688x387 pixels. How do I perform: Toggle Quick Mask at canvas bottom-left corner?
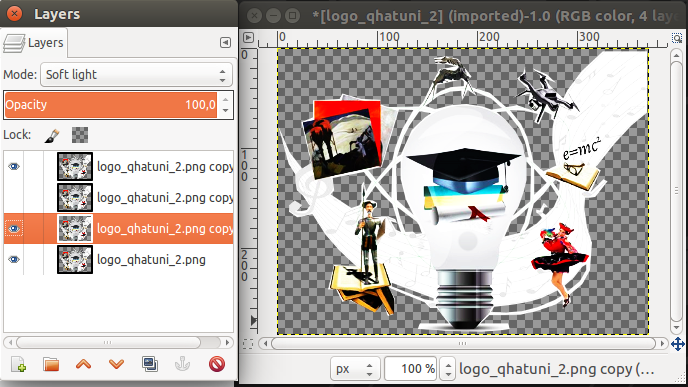(248, 344)
